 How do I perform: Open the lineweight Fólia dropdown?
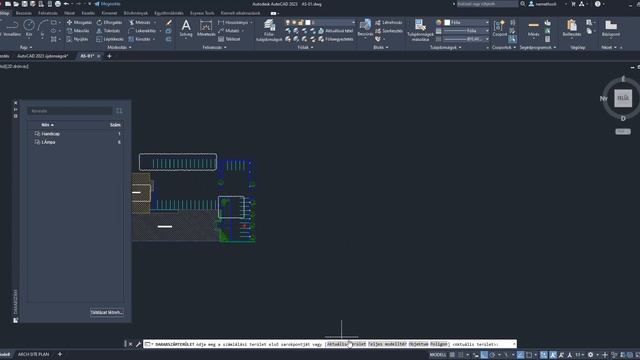click(x=466, y=31)
